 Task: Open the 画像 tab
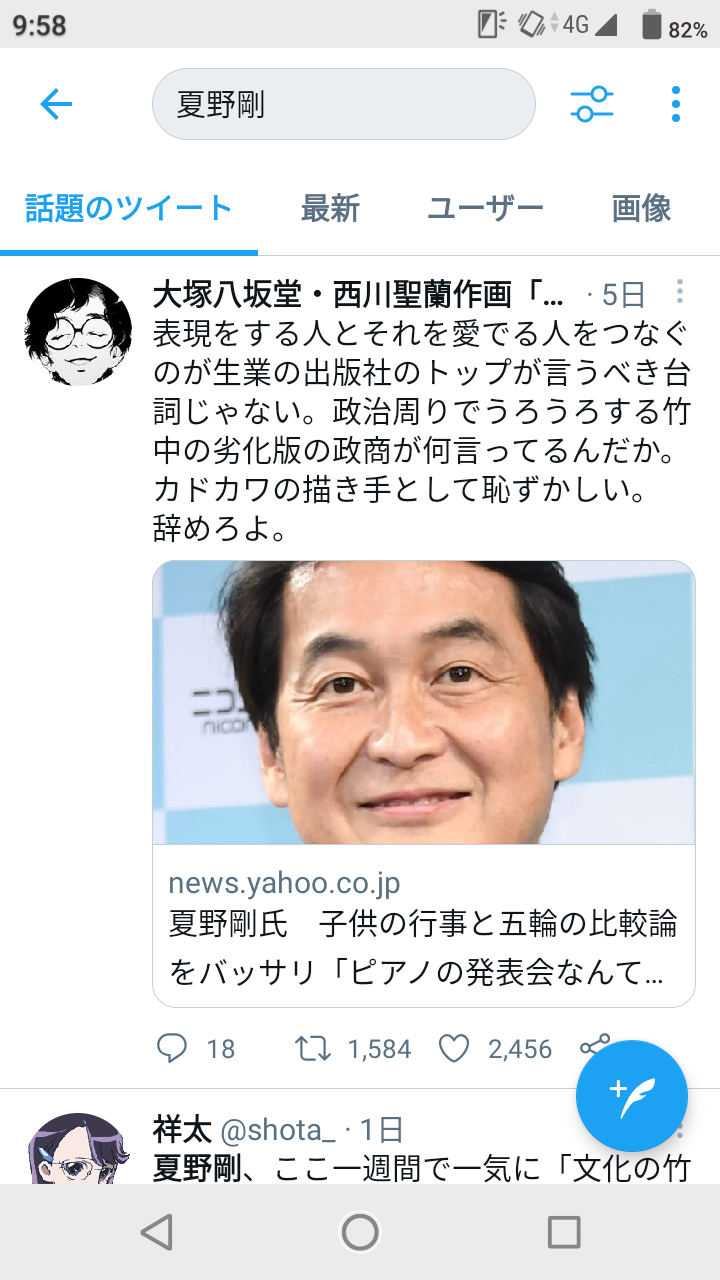pyautogui.click(x=641, y=209)
